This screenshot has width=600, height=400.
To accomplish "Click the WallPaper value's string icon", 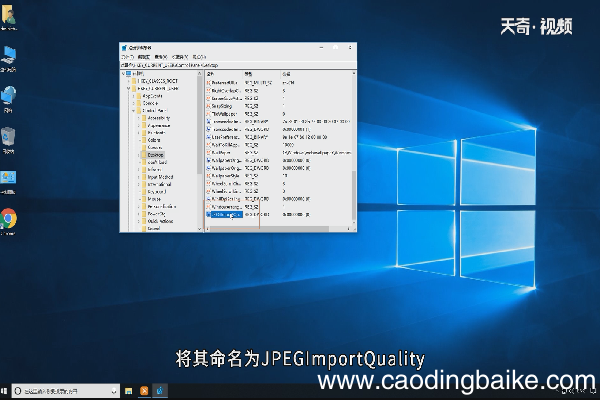I will click(209, 152).
